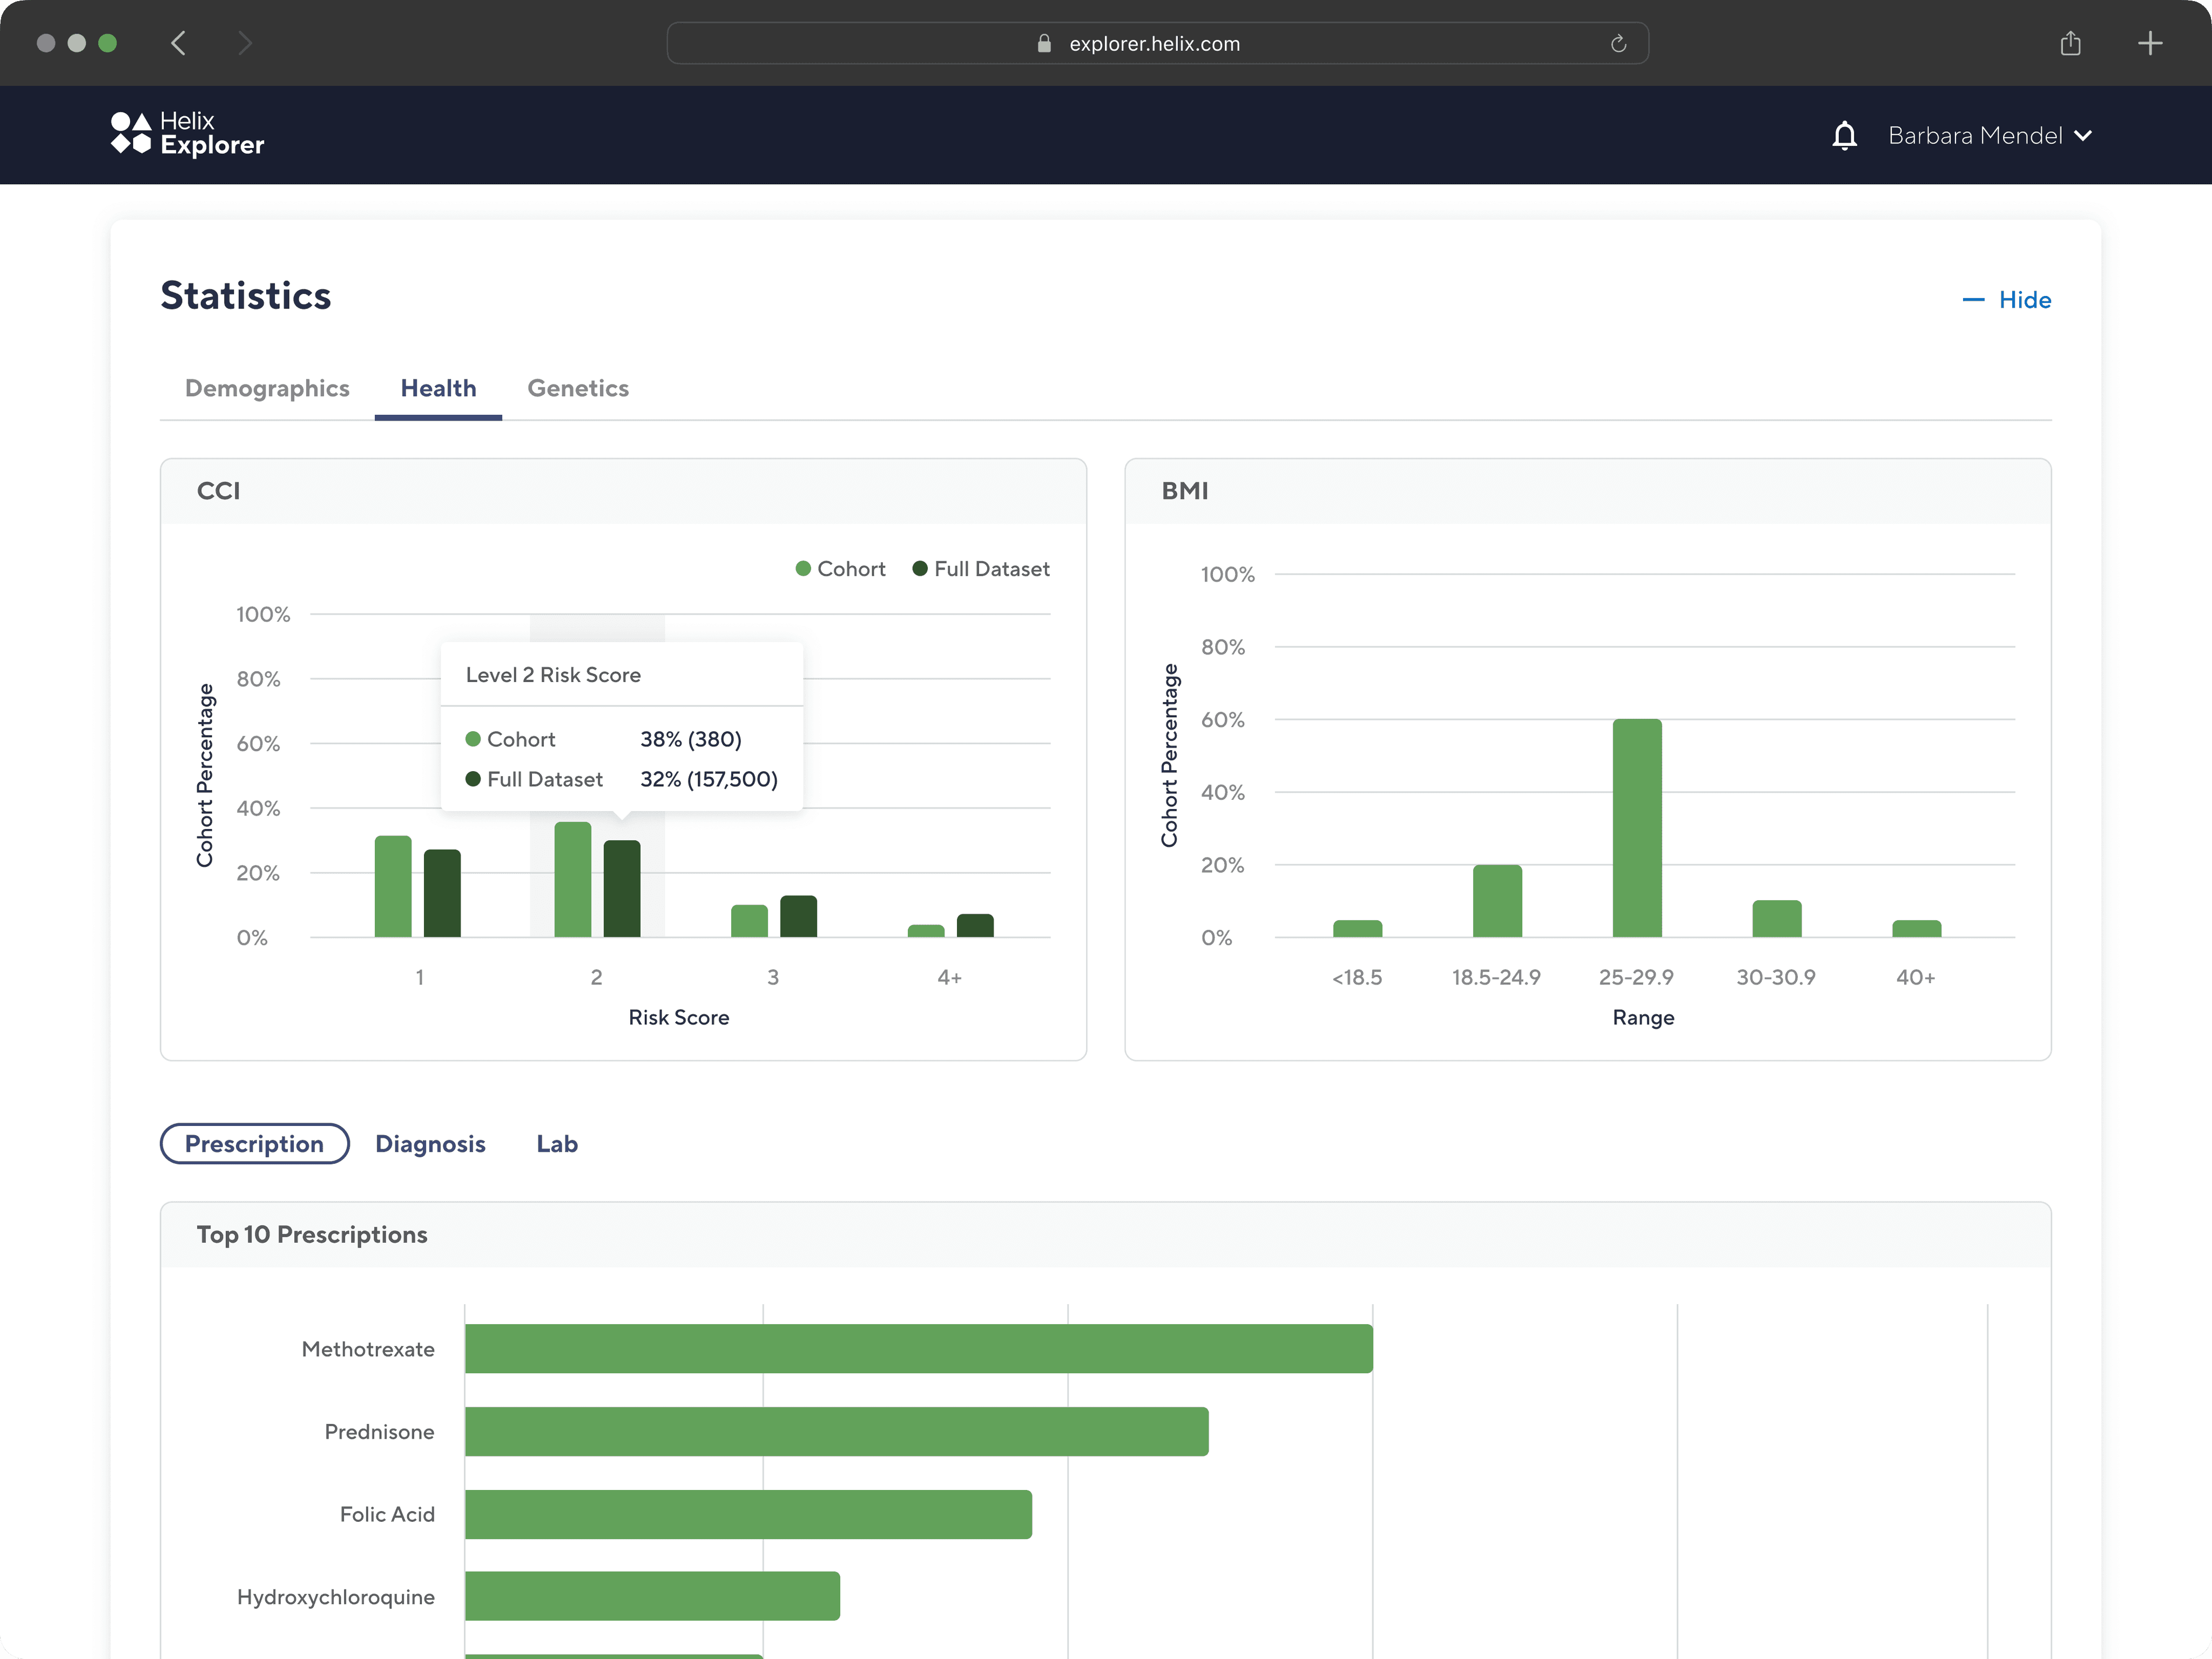Screen dimensions: 2212x1659
Task: Go back with the browser back arrow
Action: point(179,43)
